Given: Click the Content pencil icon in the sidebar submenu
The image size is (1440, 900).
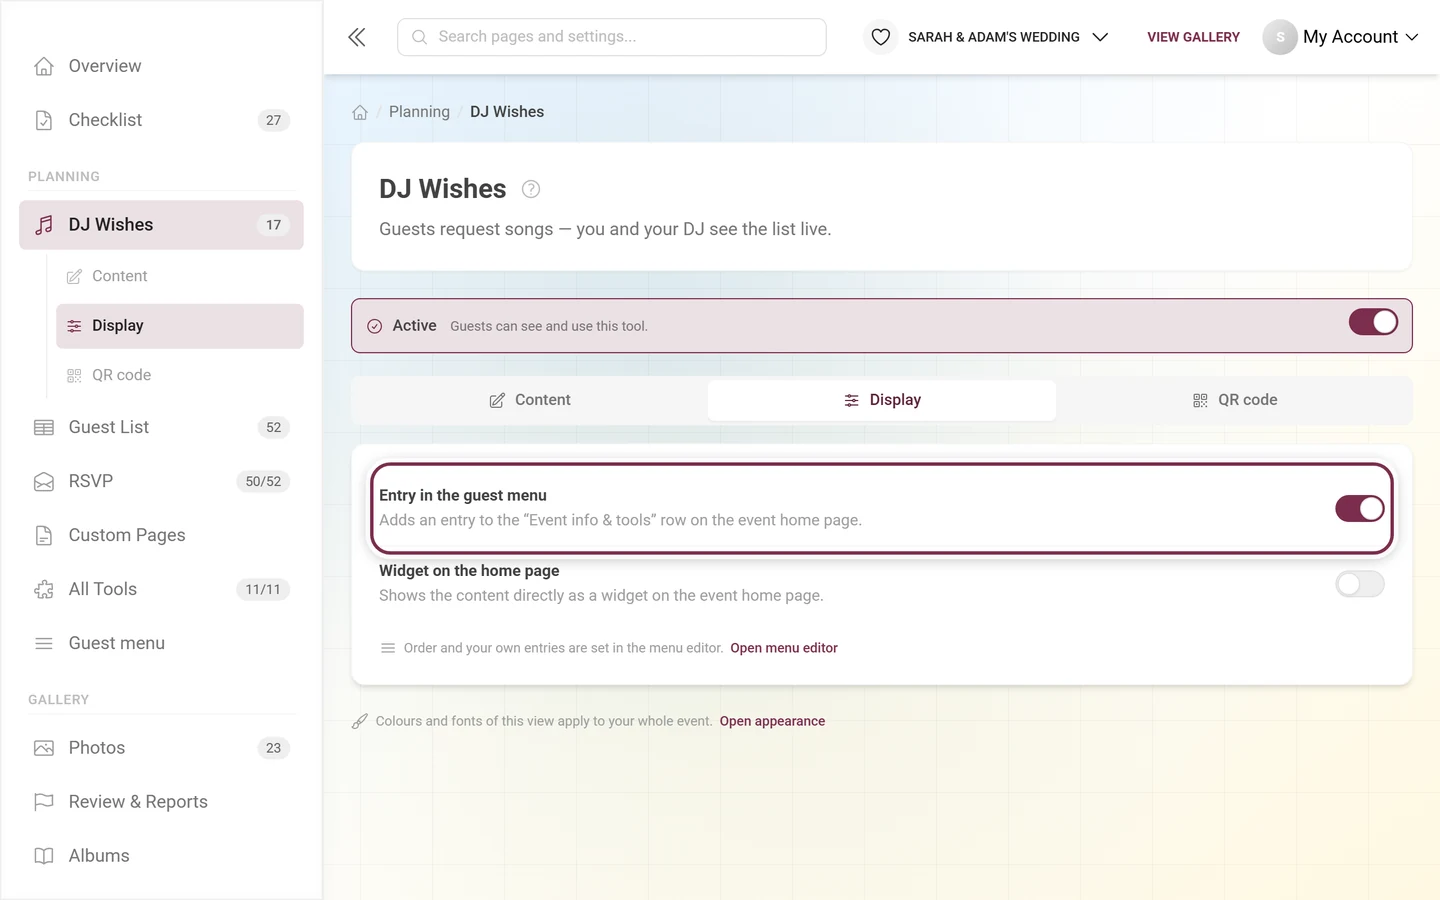Looking at the screenshot, I should point(74,276).
